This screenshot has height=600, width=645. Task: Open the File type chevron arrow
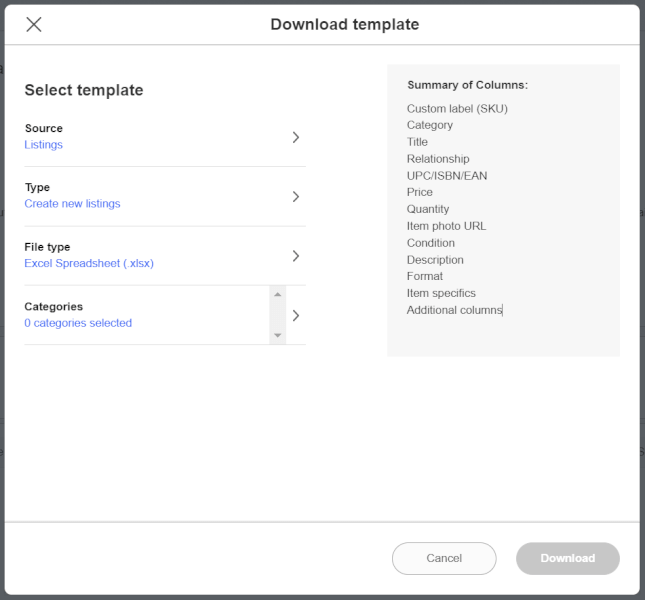(x=296, y=256)
